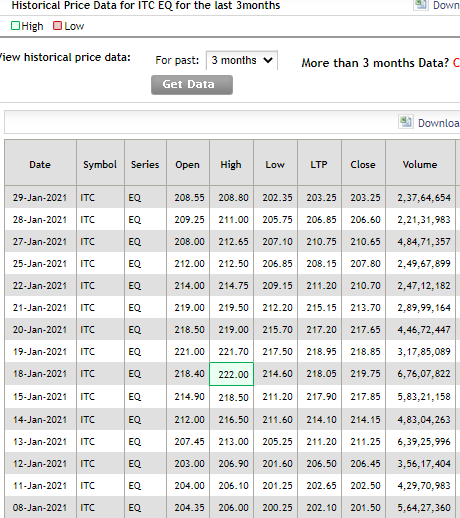Toggle the green High legend box

[15, 26]
